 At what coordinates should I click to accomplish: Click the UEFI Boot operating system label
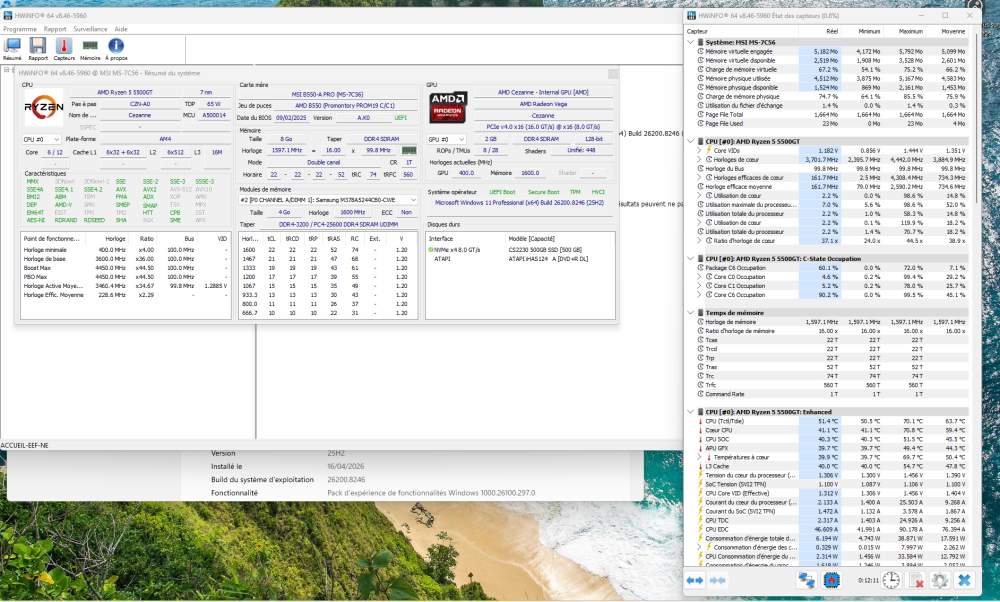[502, 192]
